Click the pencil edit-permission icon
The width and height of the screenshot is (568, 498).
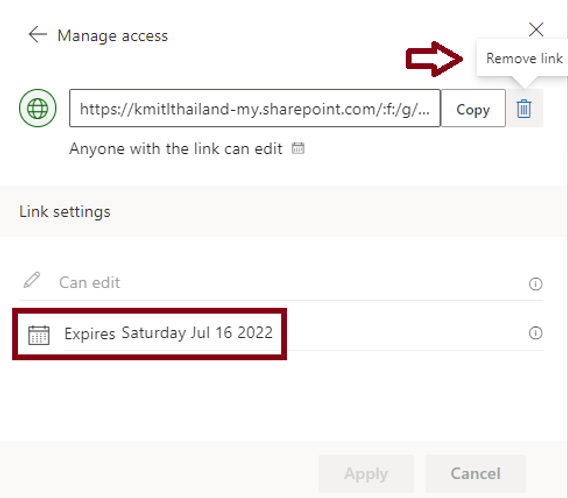pos(32,280)
